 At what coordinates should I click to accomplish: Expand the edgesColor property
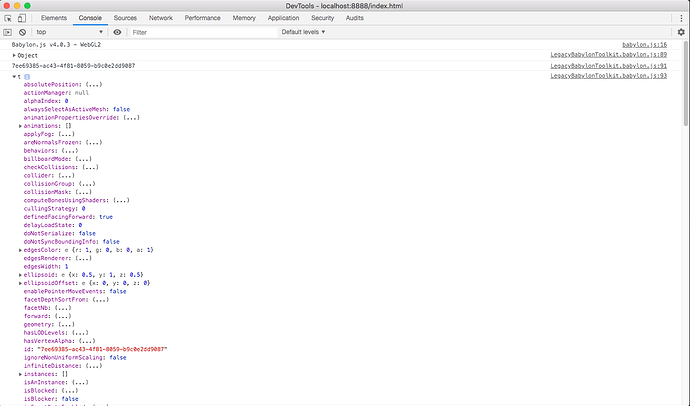[x=20, y=250]
